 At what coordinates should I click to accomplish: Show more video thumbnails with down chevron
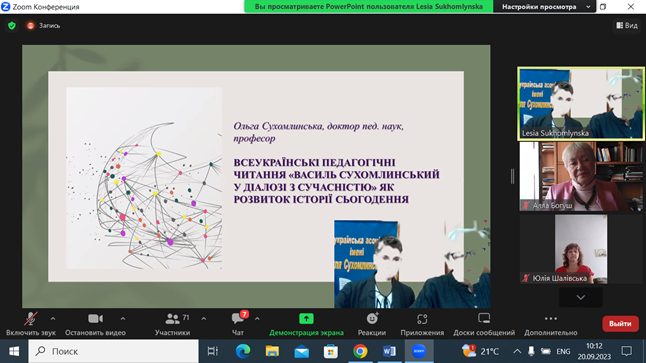580,297
